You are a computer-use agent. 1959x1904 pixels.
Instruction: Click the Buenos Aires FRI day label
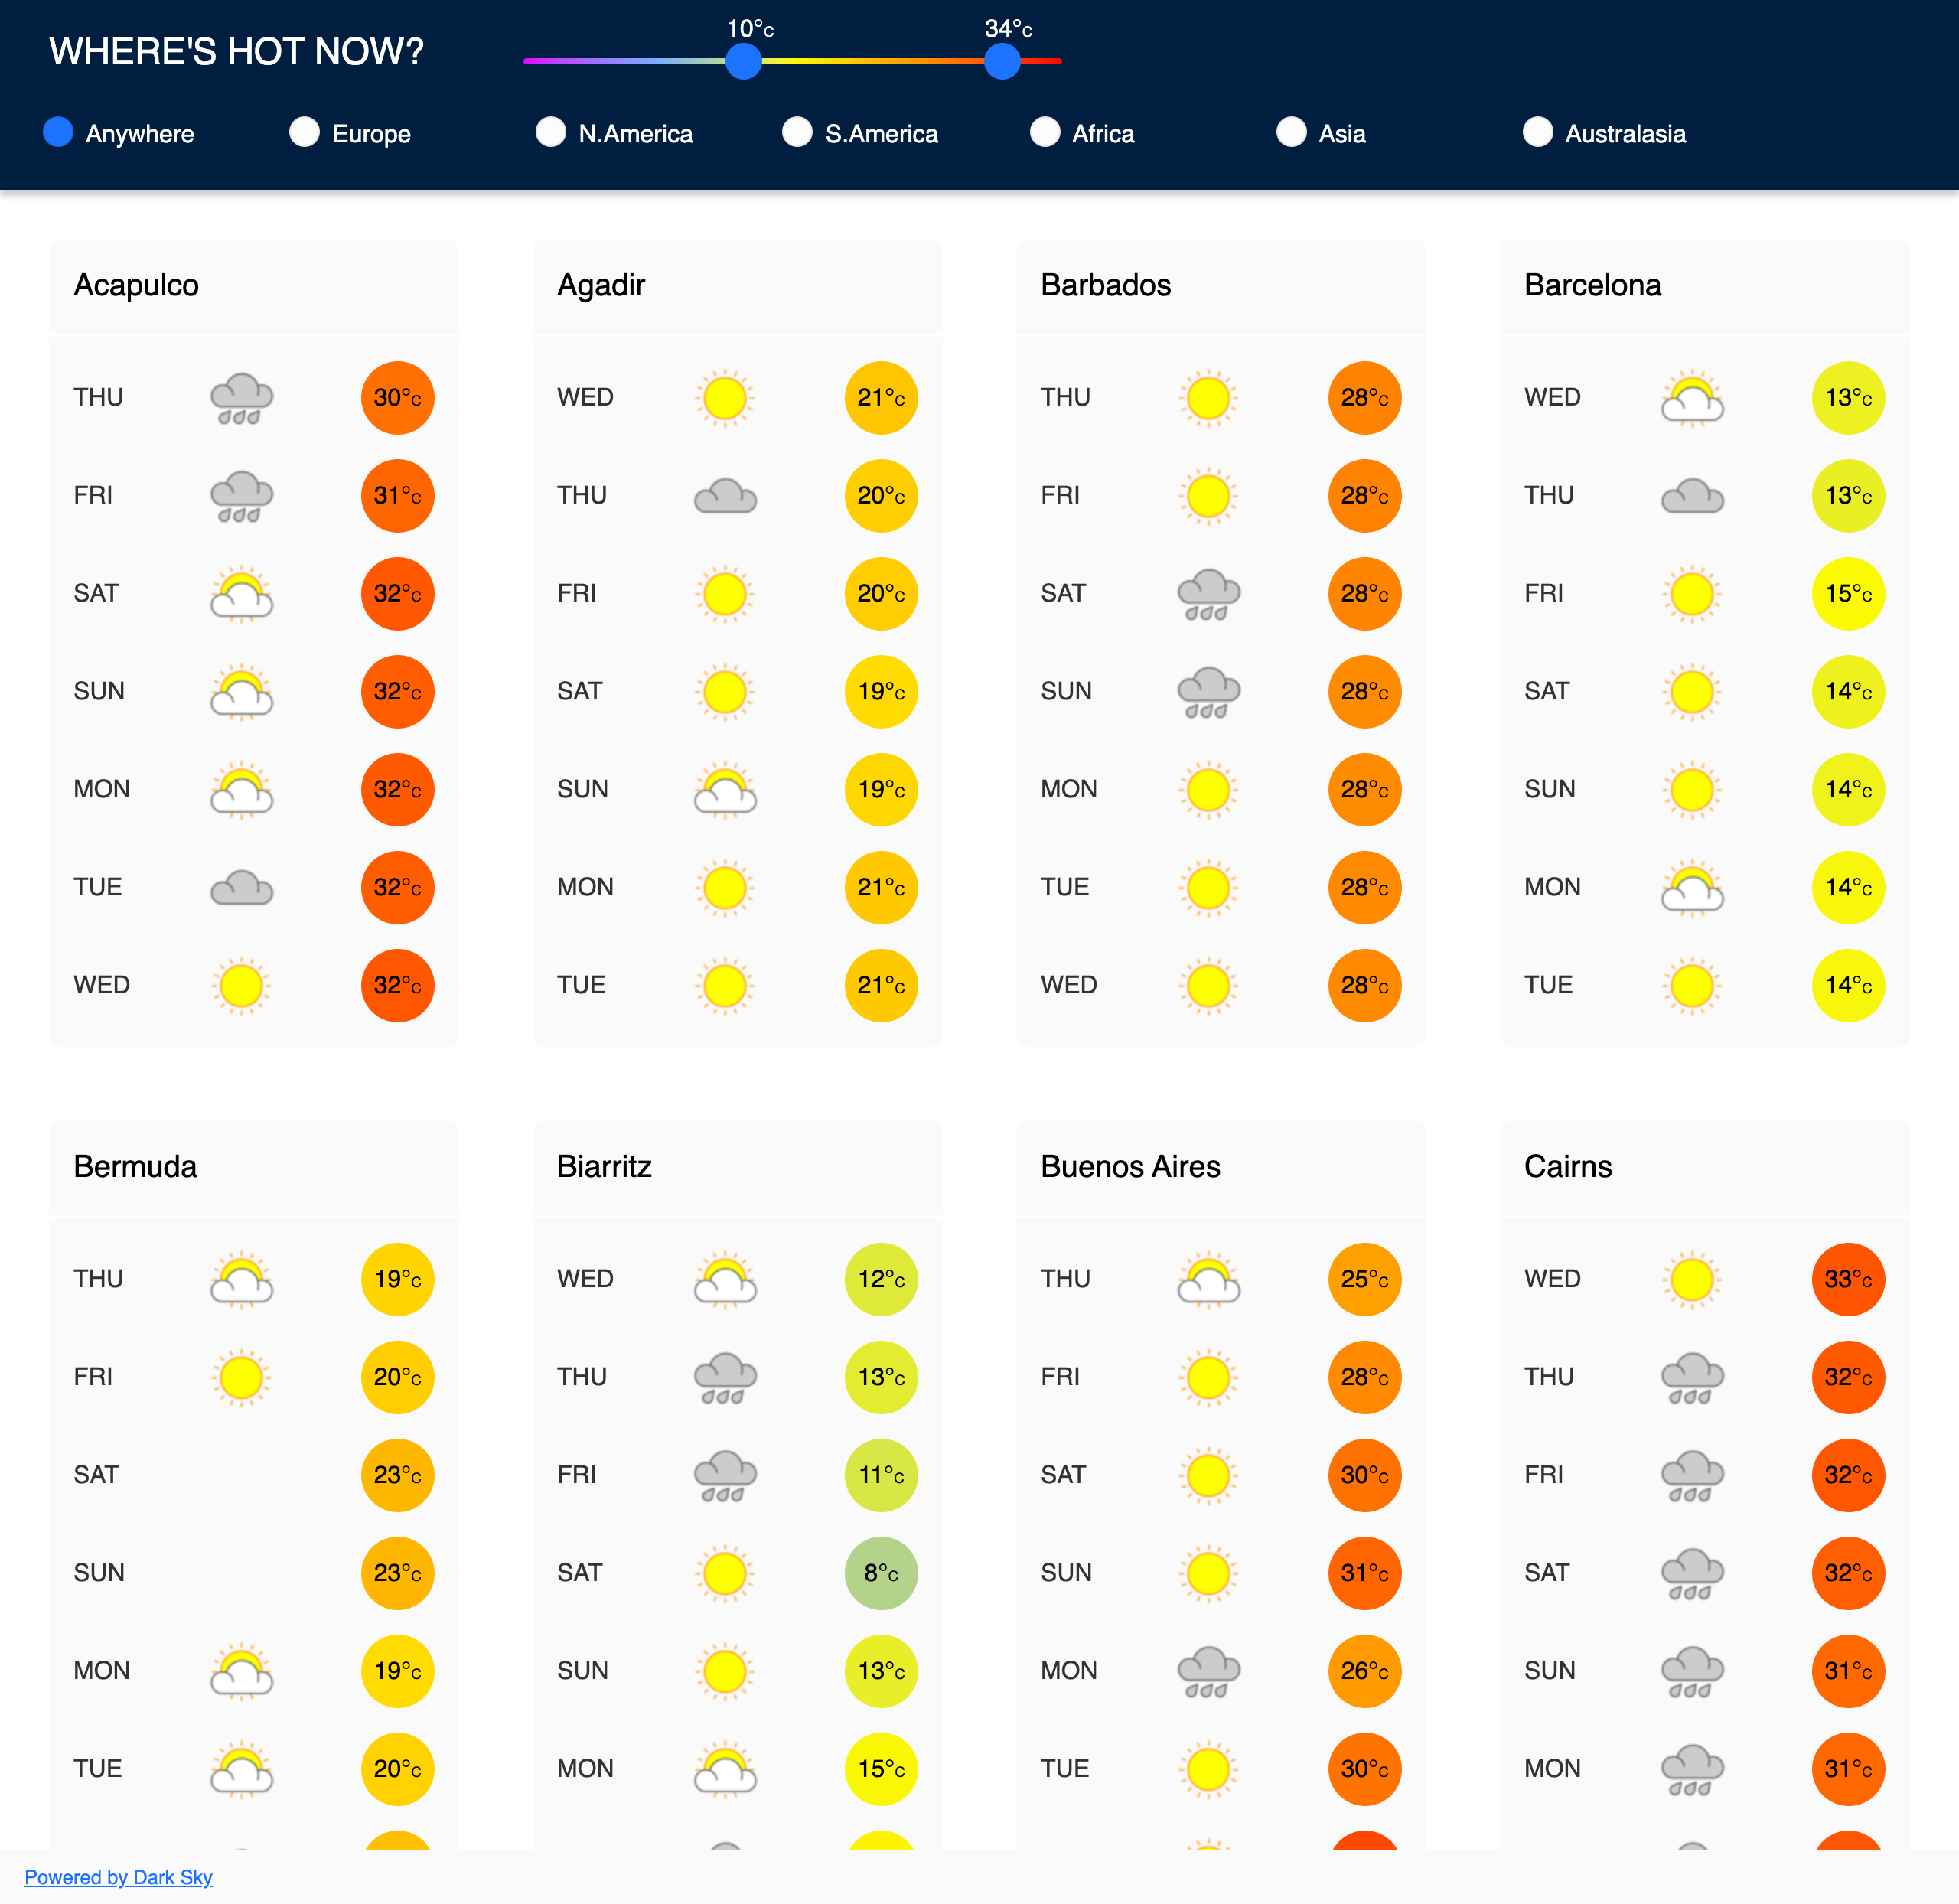point(1060,1377)
